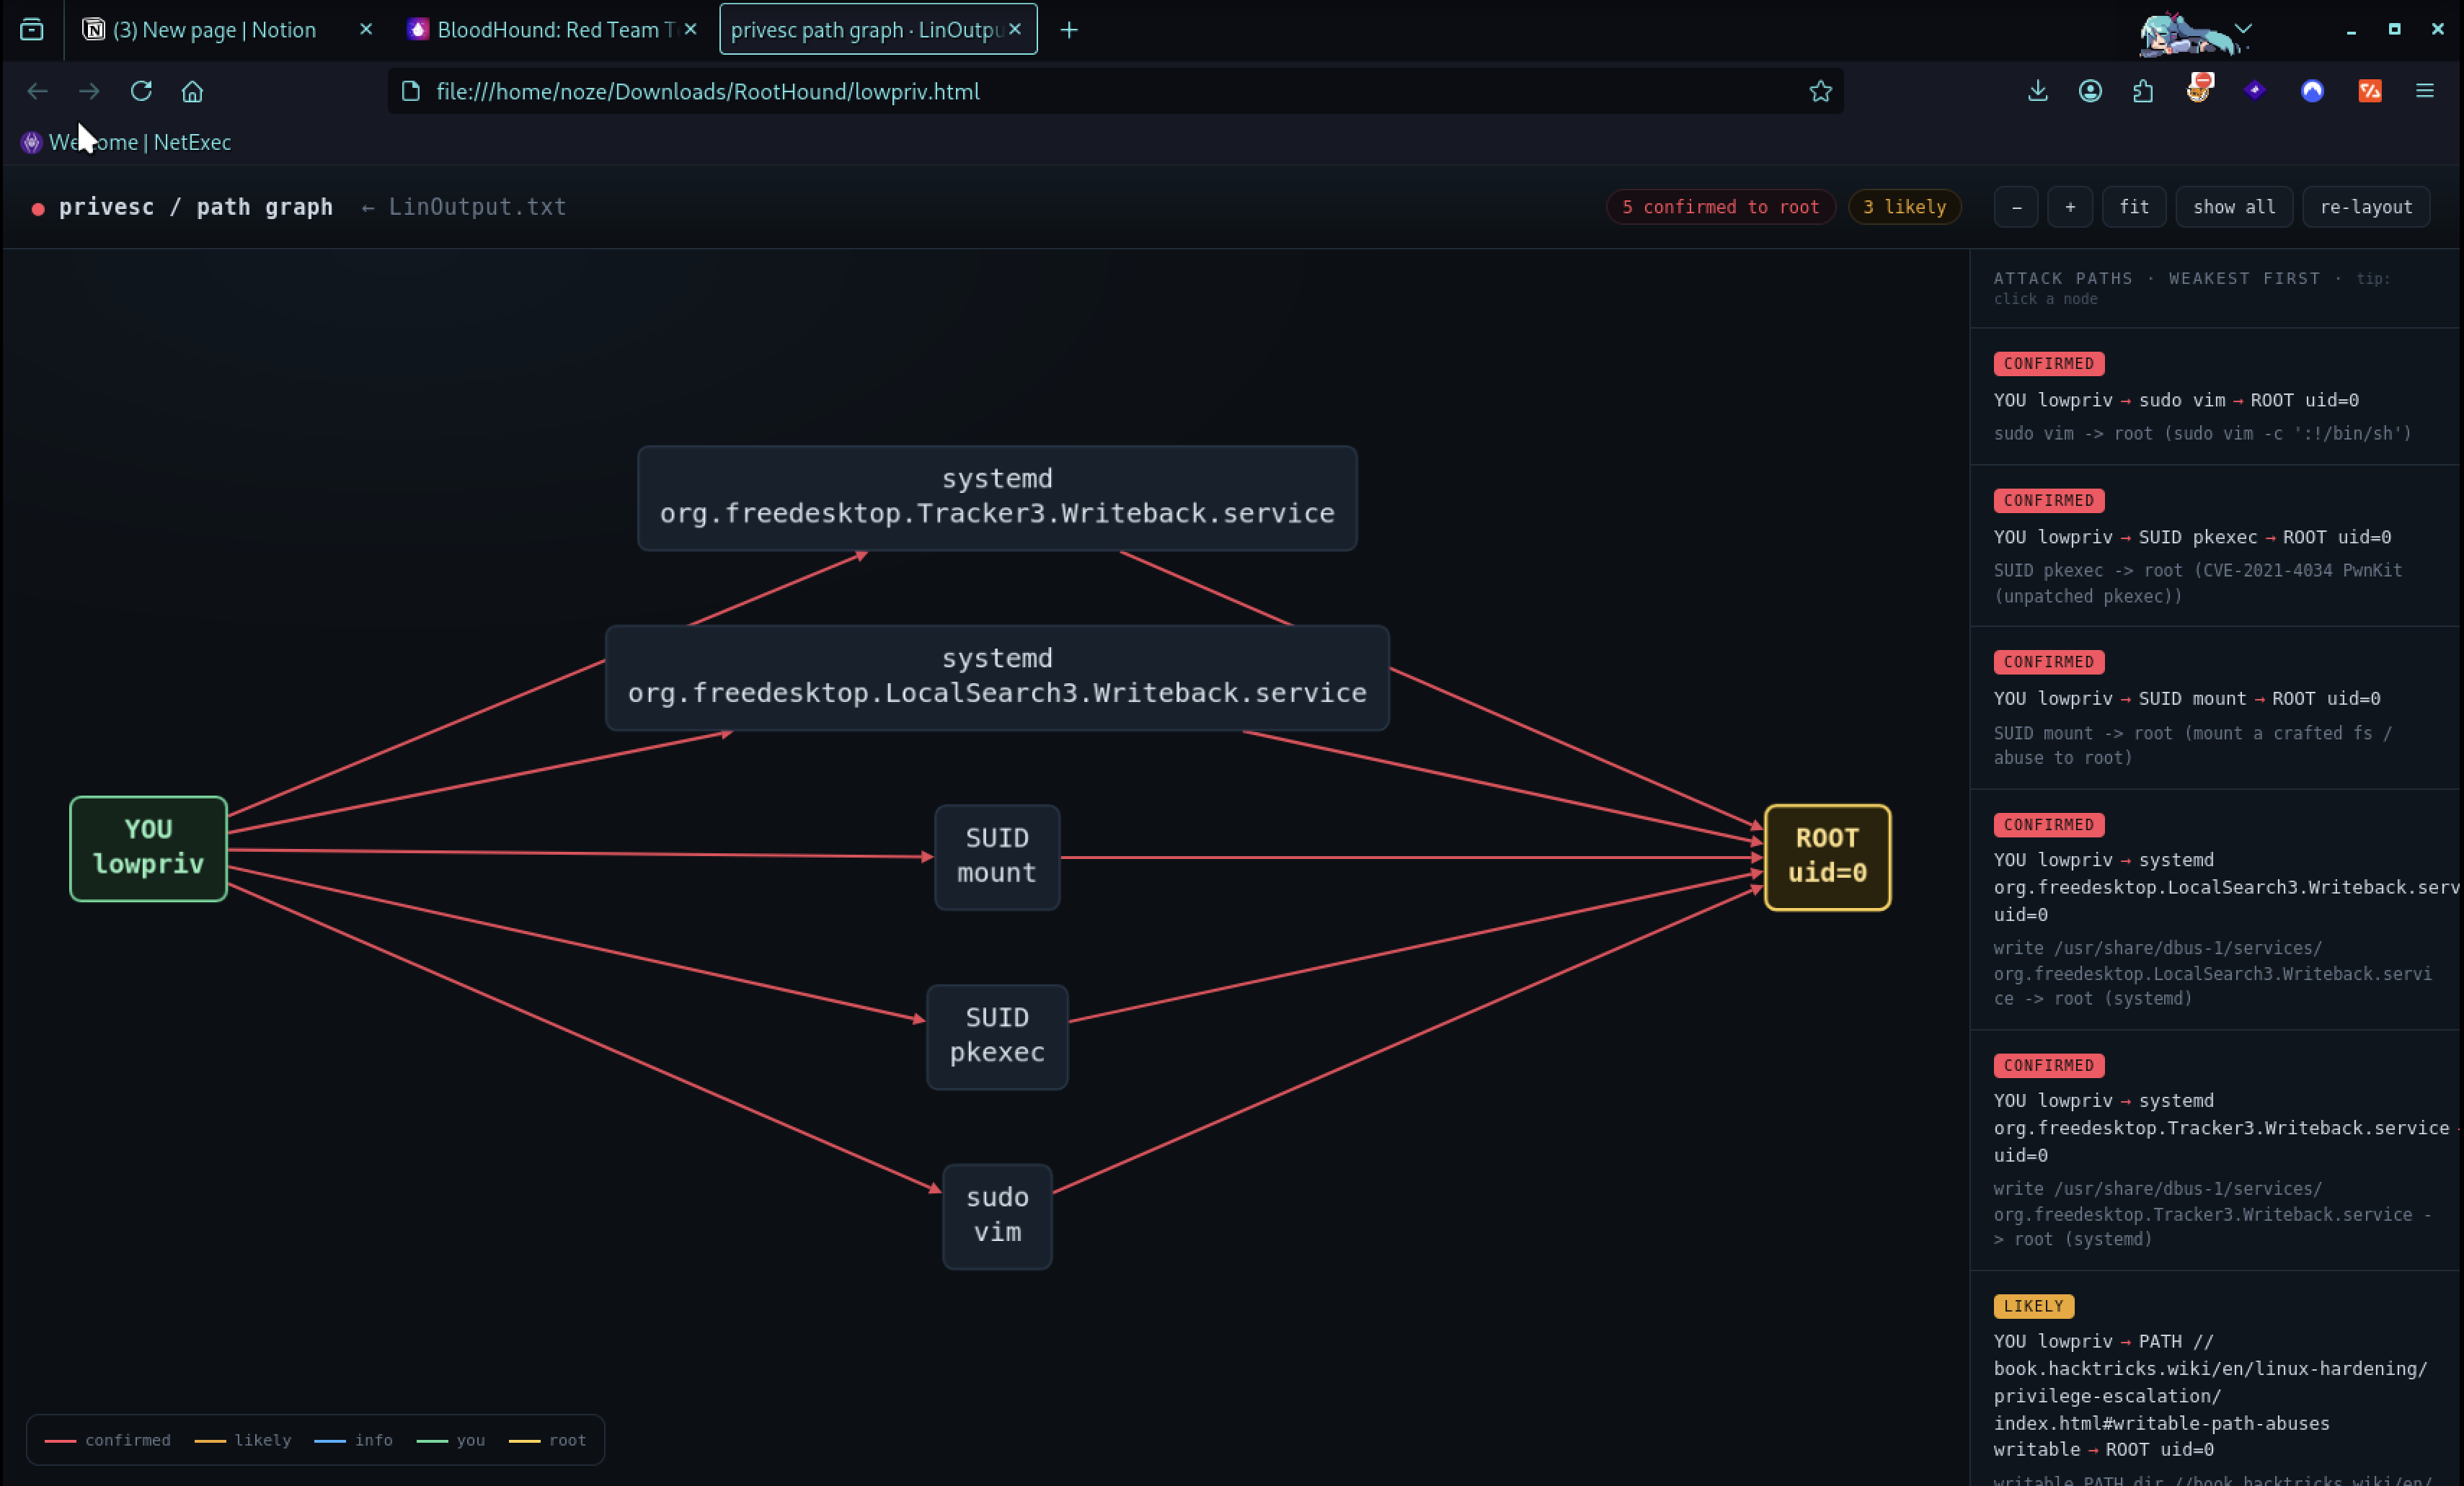Close the Notion tab

tap(366, 29)
